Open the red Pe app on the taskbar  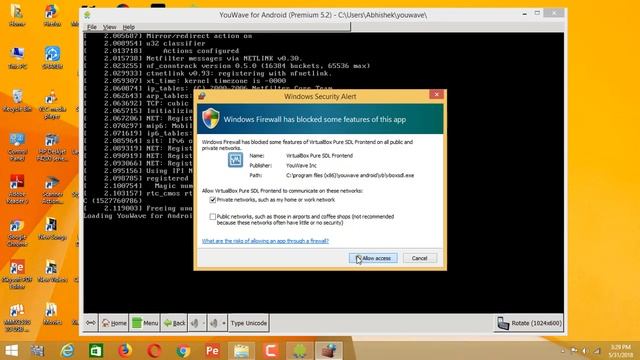pyautogui.click(x=212, y=351)
